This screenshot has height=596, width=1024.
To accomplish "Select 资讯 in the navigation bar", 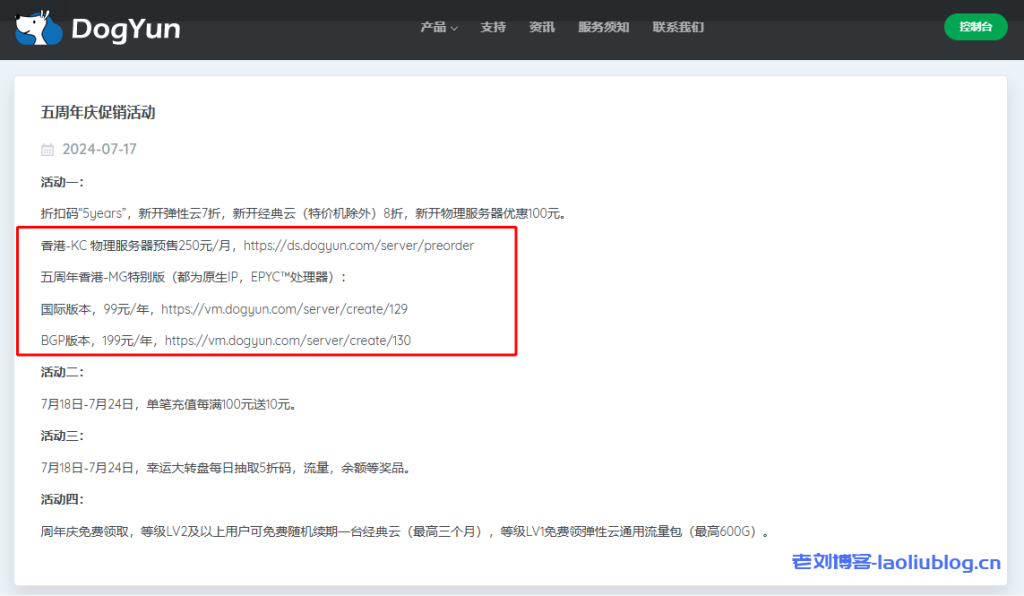I will (x=542, y=28).
